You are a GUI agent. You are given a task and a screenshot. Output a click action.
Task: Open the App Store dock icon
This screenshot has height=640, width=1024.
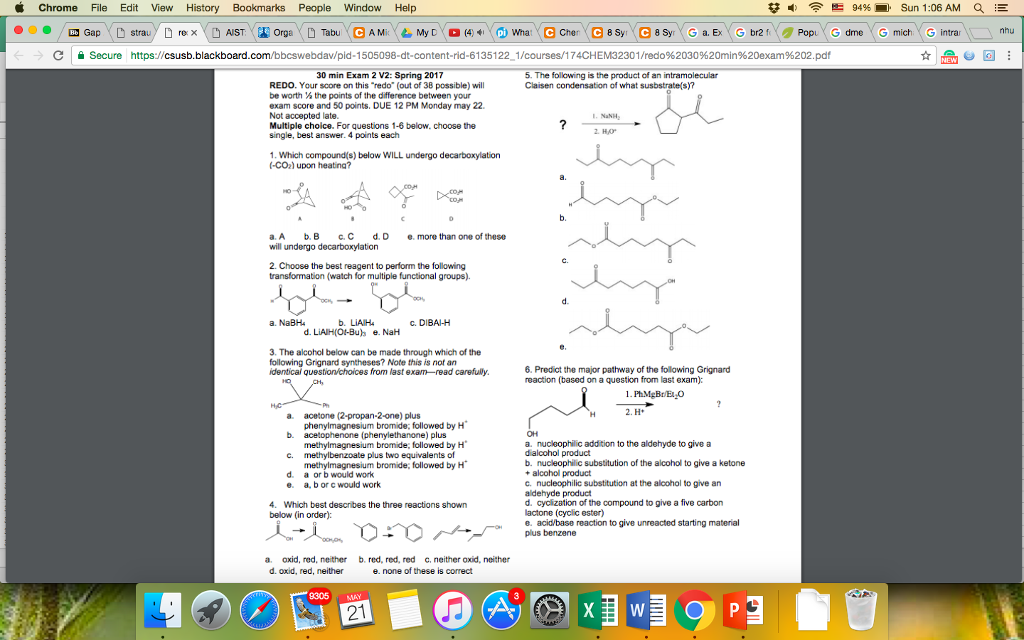point(498,610)
